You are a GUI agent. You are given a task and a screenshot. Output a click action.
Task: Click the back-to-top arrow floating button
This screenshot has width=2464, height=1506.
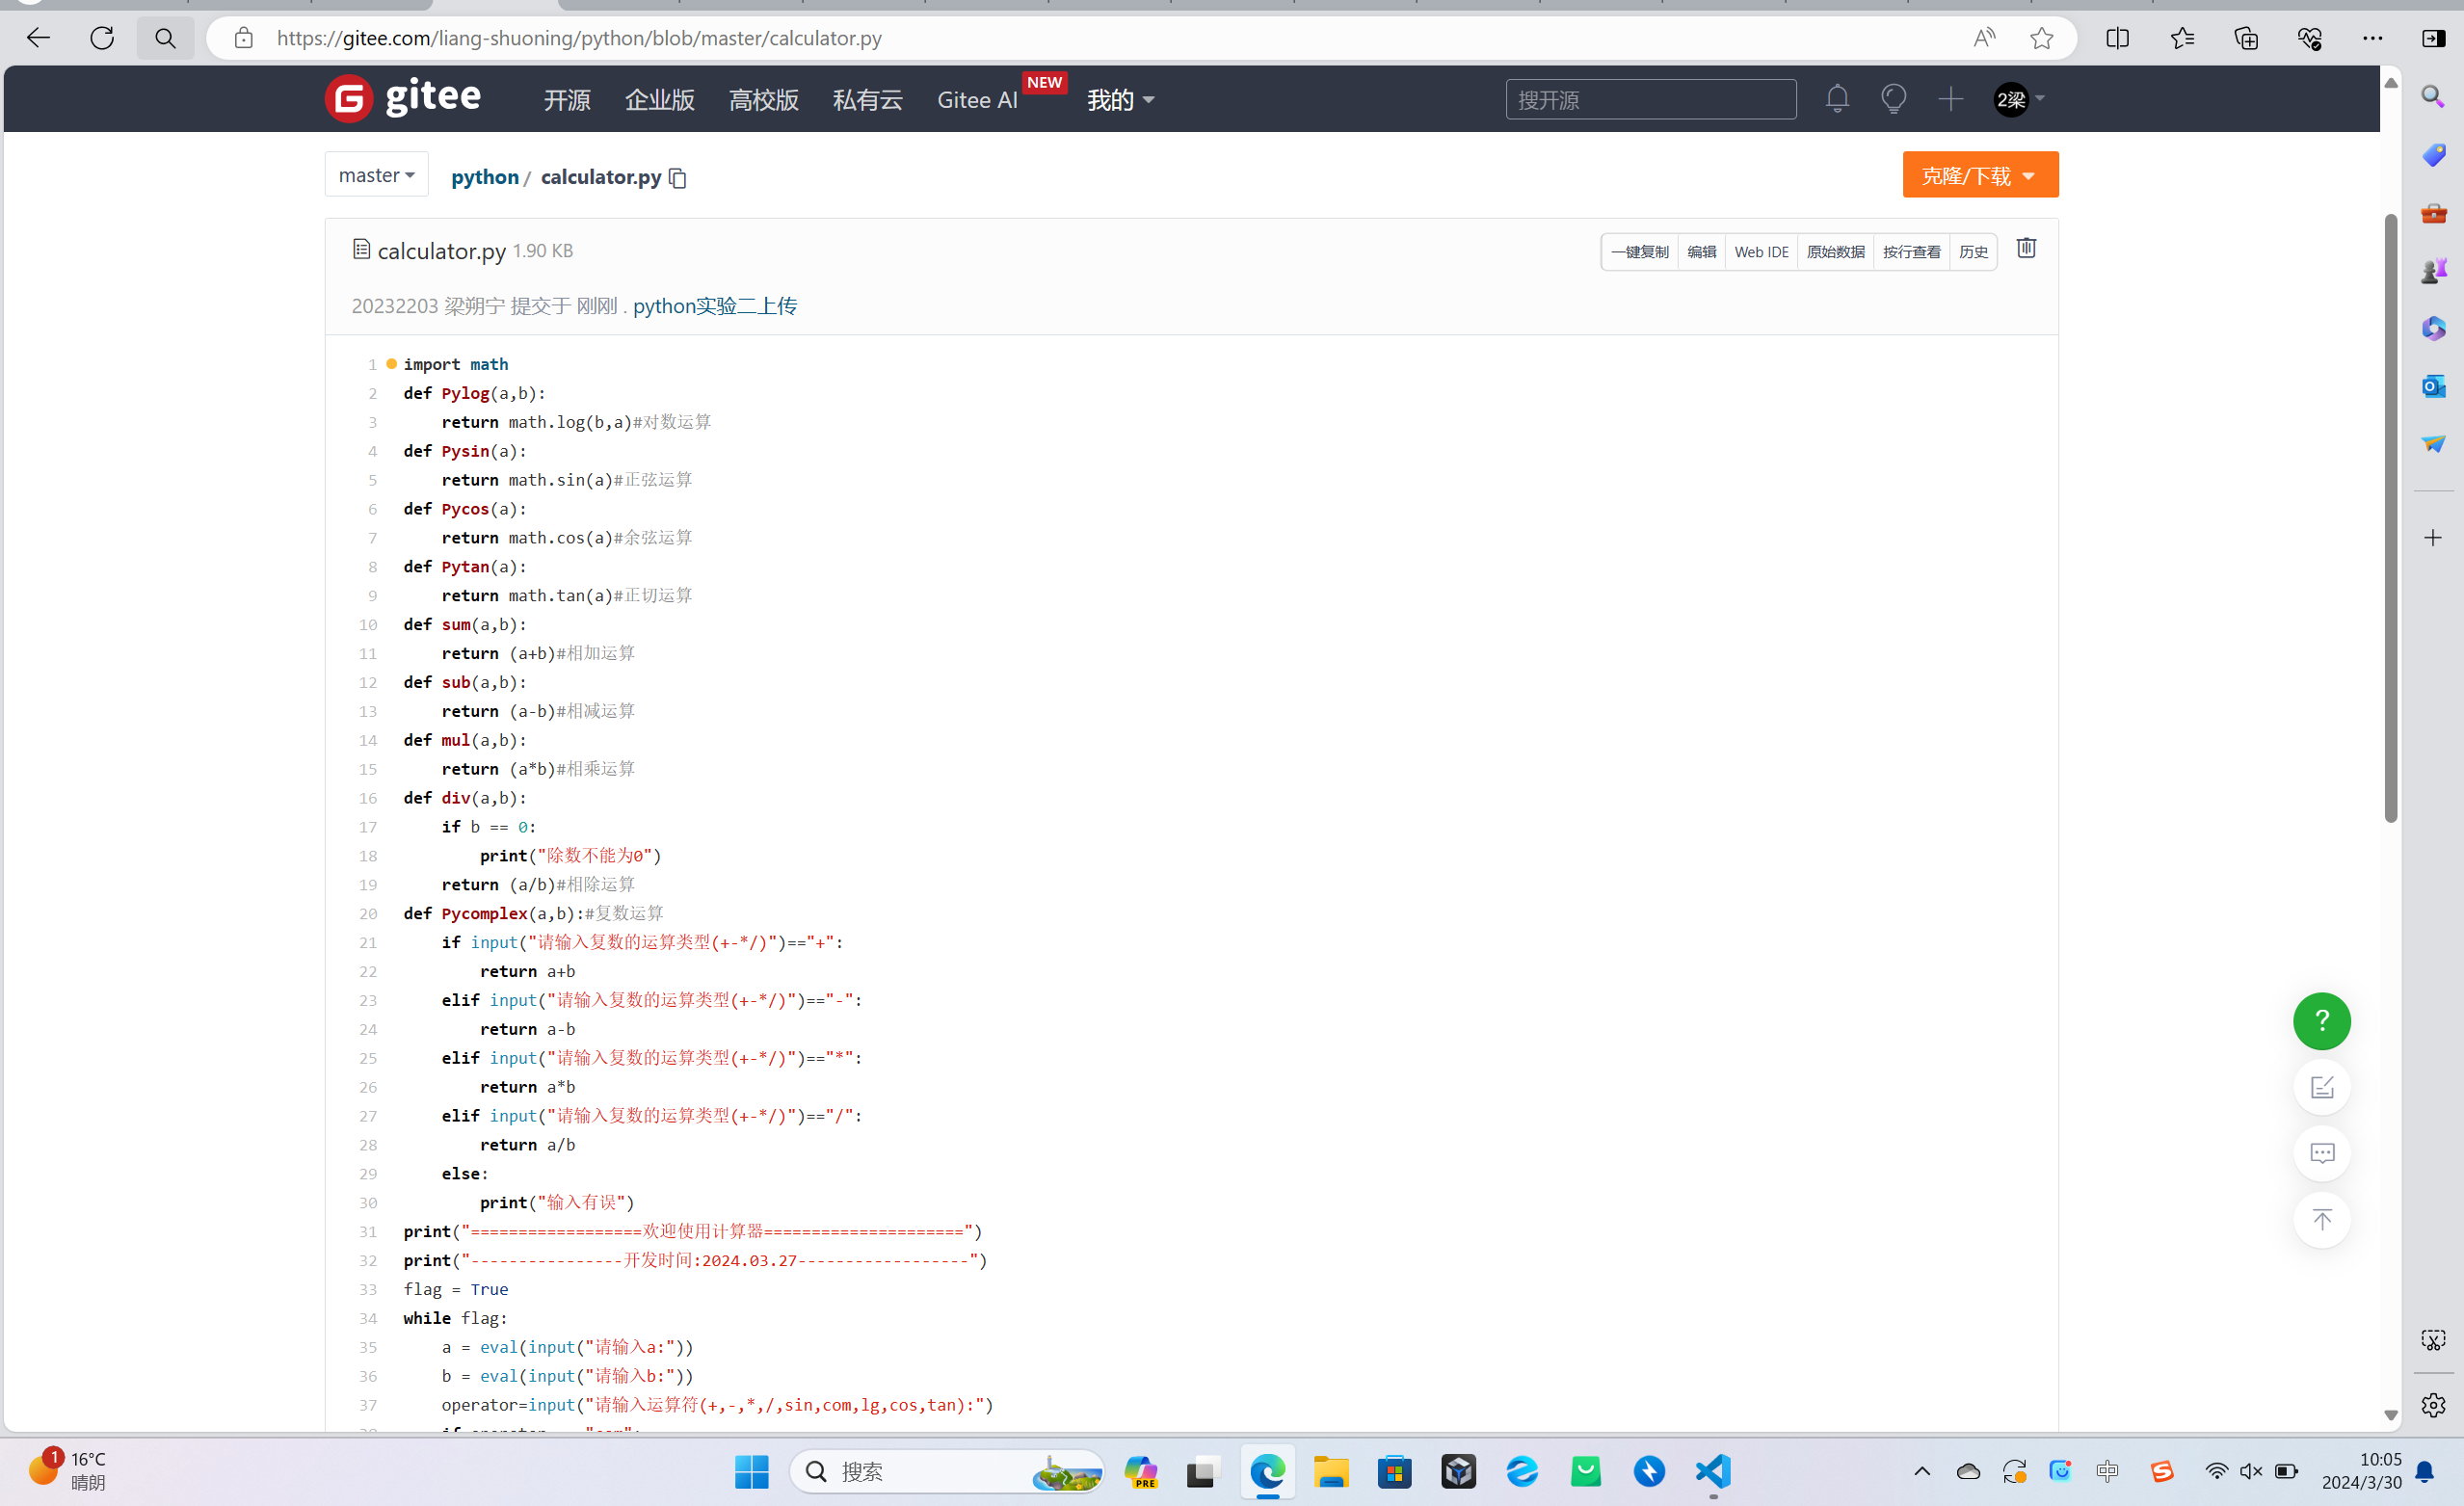click(2321, 1220)
